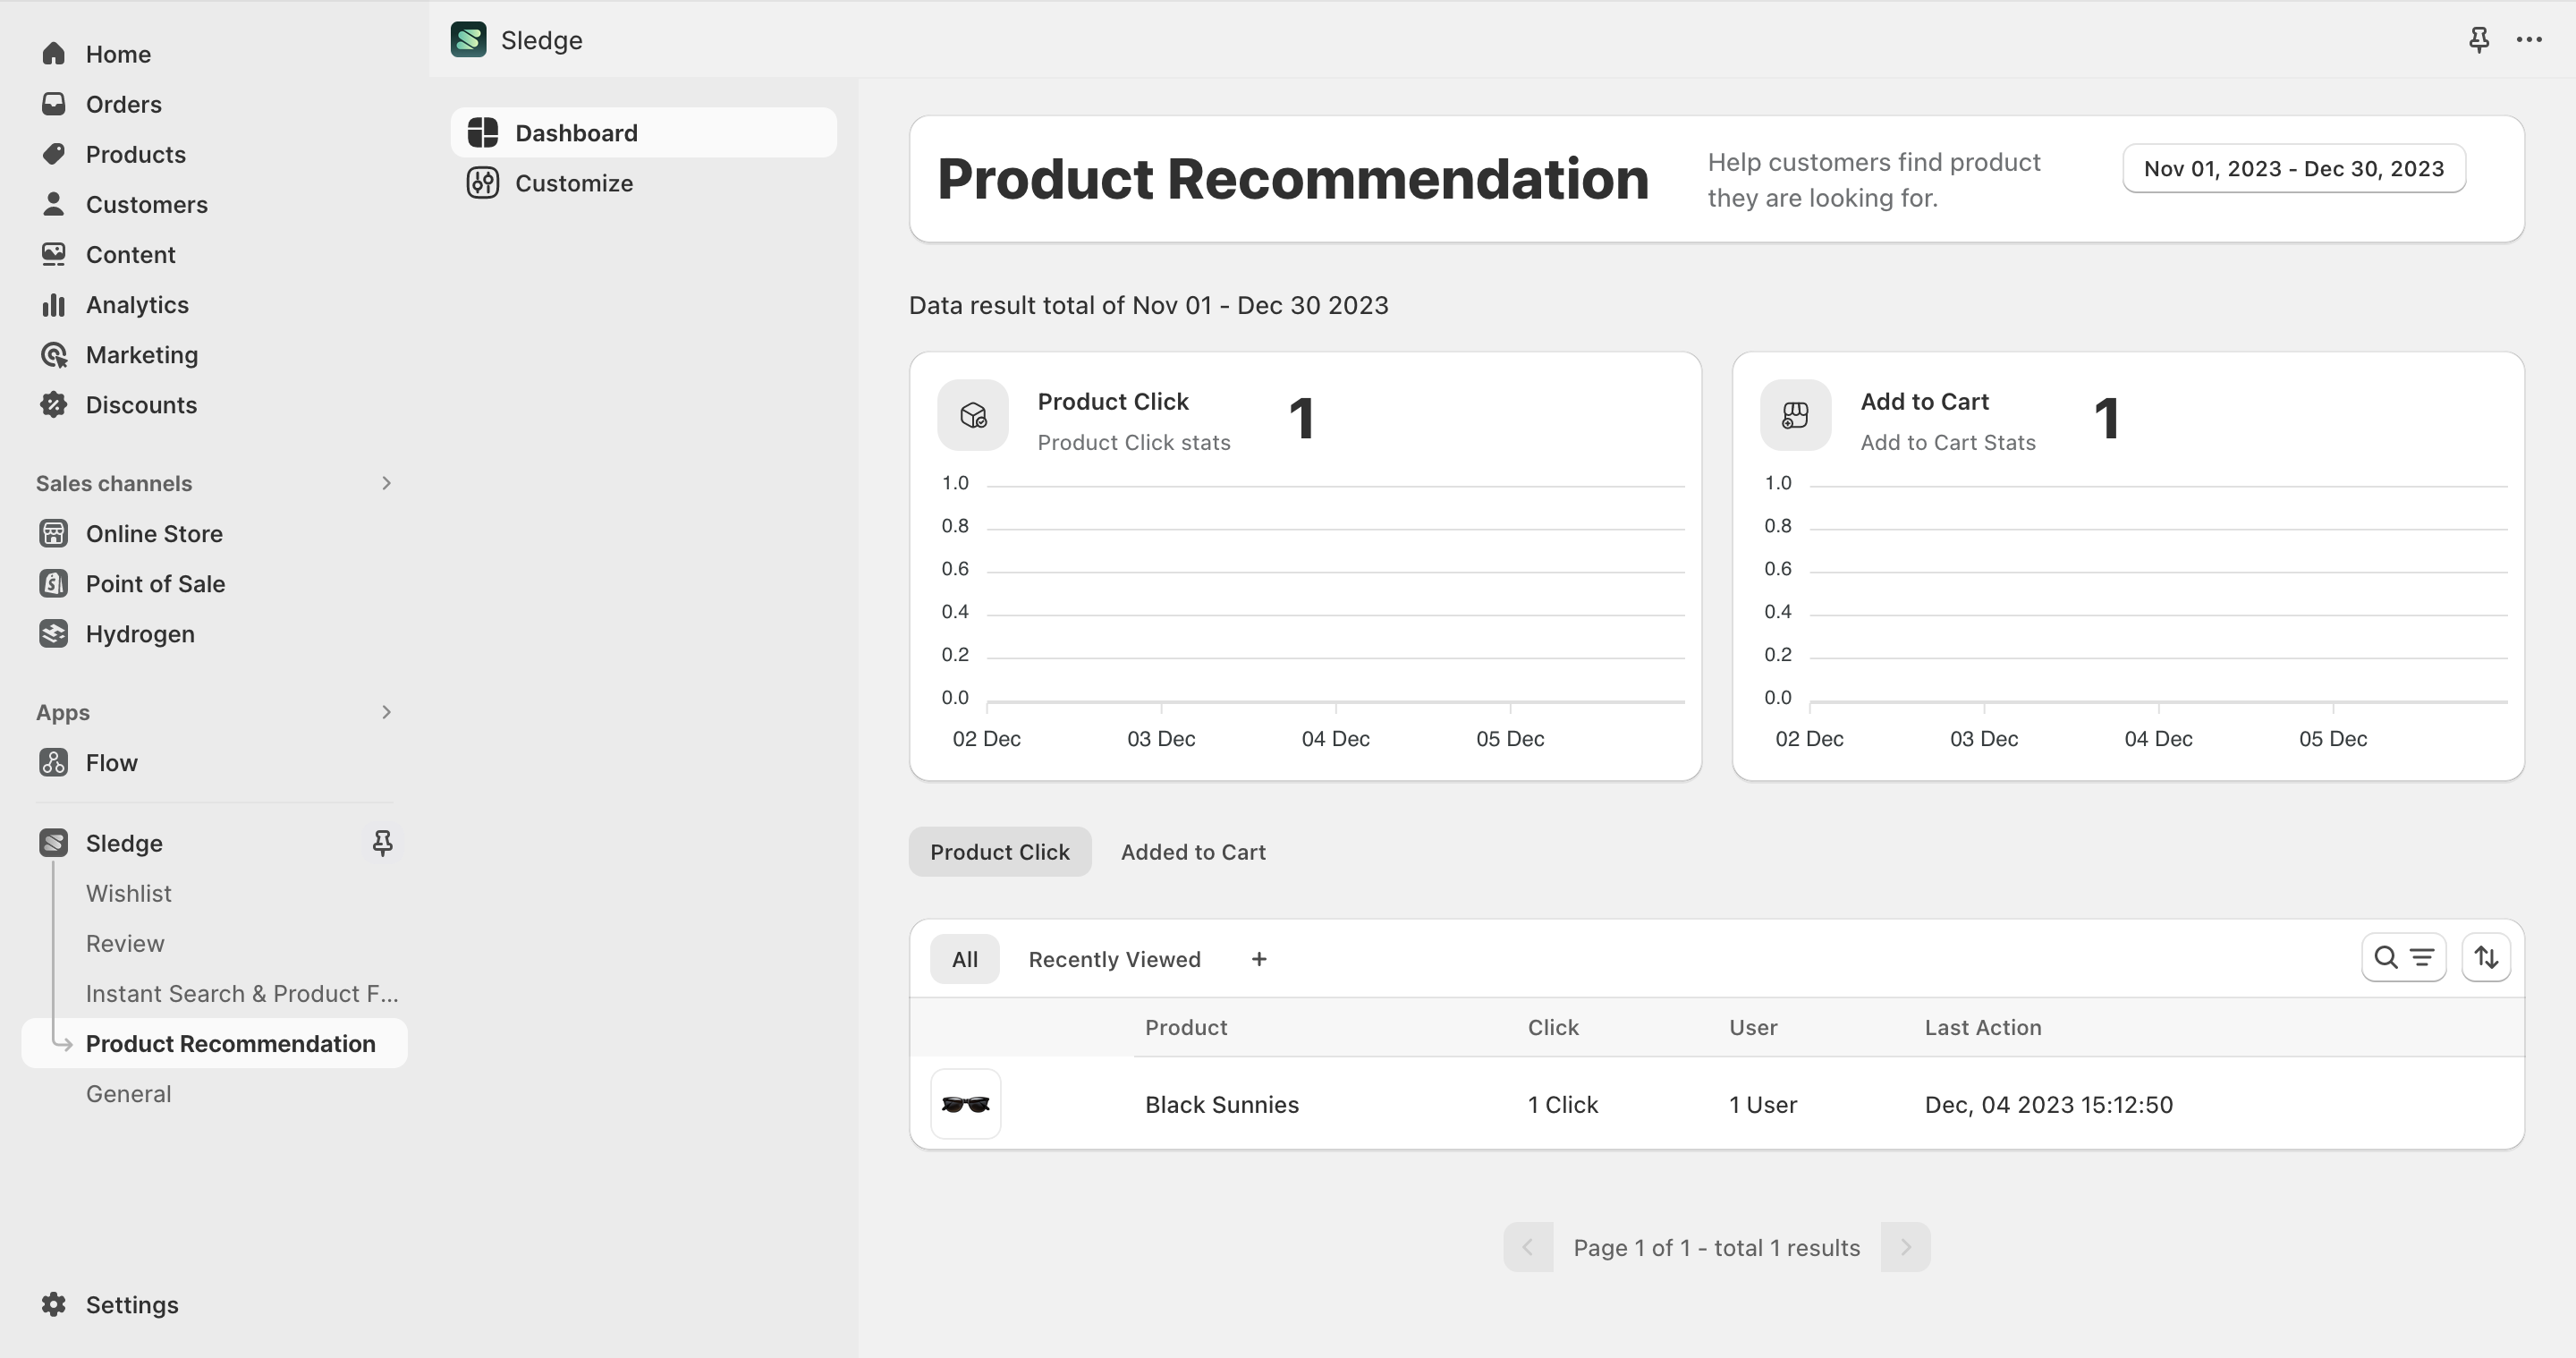Switch to the Added to Cart tab
2576x1358 pixels.
tap(1192, 852)
